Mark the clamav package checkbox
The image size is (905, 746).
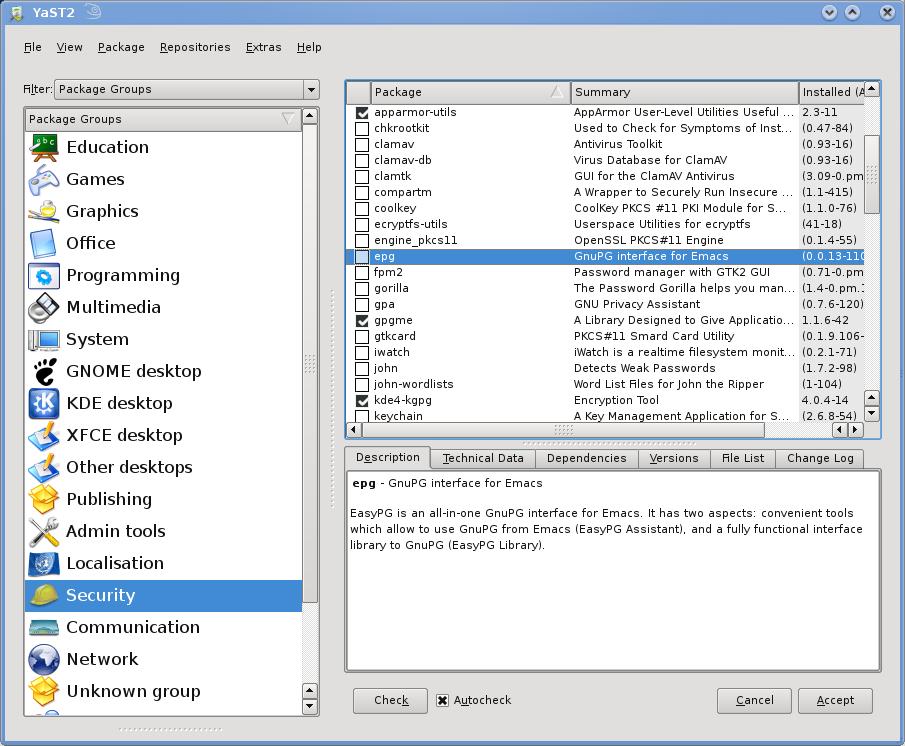click(362, 144)
